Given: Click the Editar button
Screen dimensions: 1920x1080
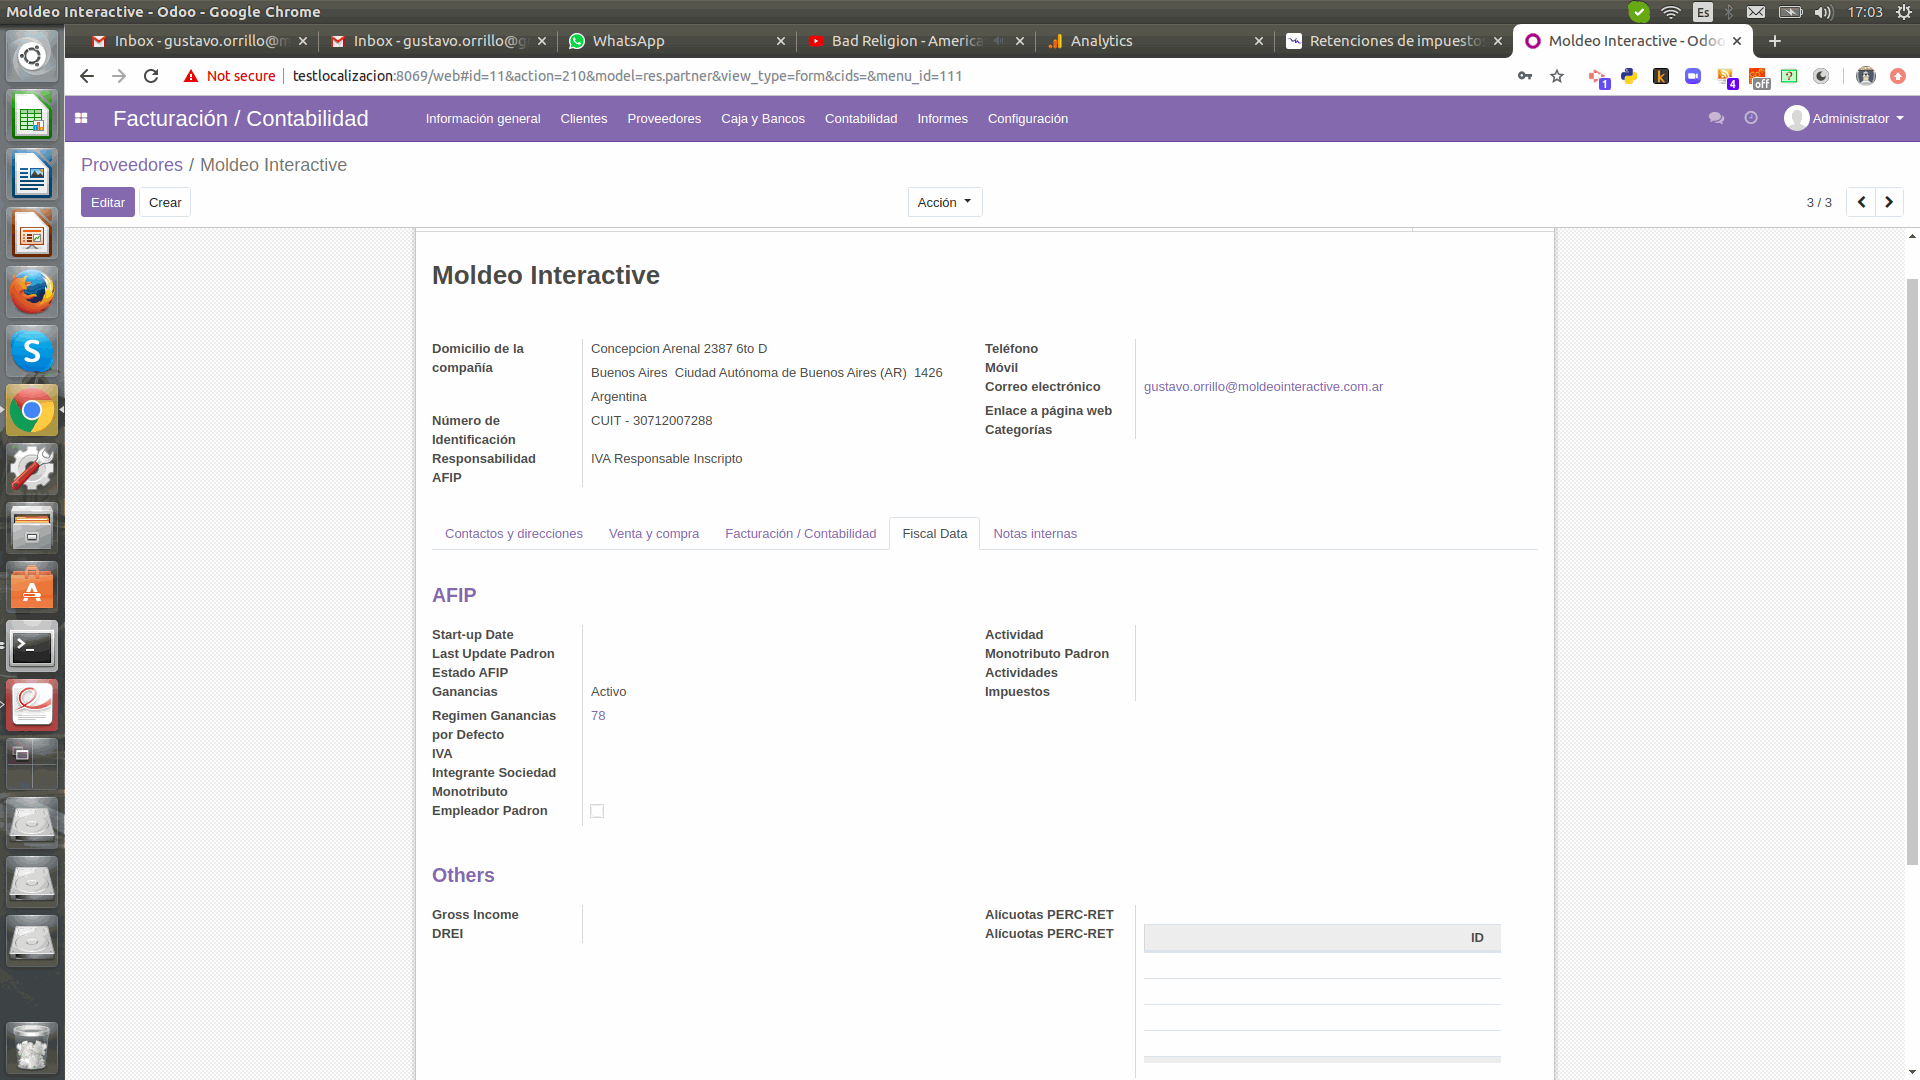Looking at the screenshot, I should pyautogui.click(x=108, y=202).
